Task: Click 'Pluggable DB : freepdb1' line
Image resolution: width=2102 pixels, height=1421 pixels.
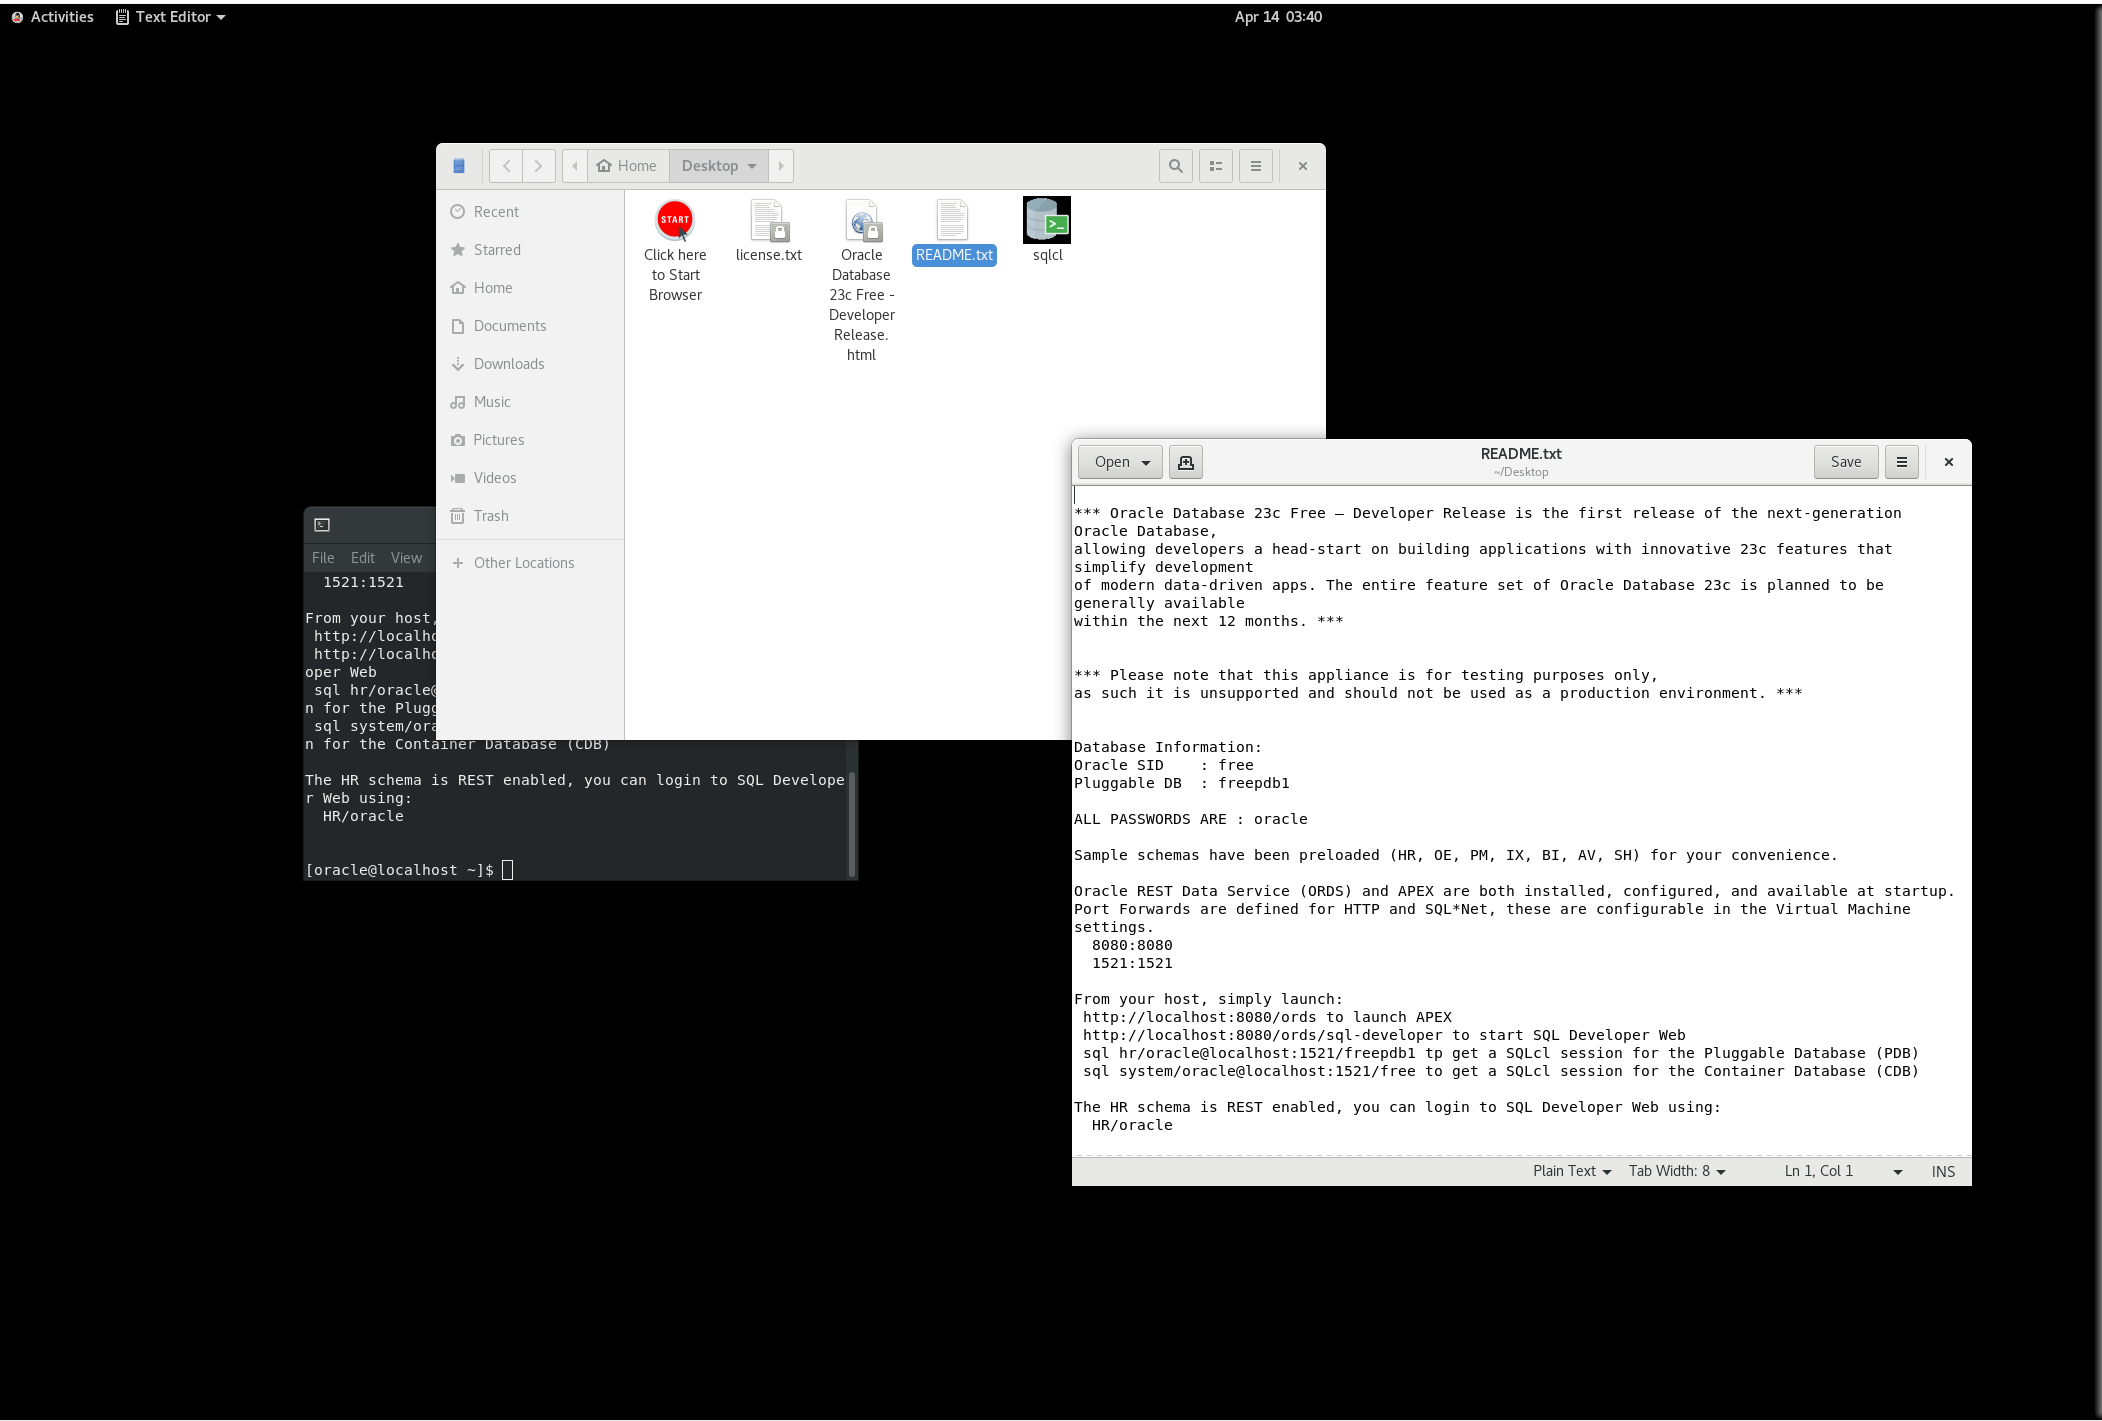Action: coord(1181,783)
